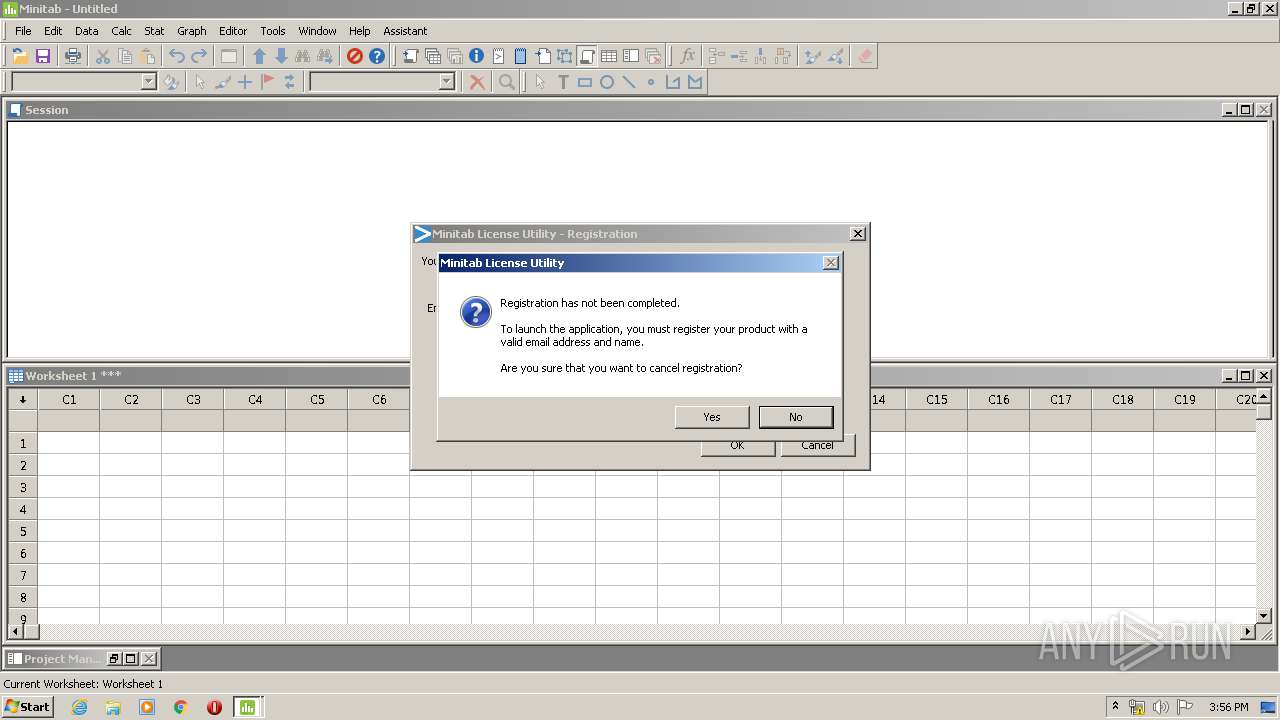Select the Text T graph annotation tool
1280x720 pixels.
coord(563,82)
